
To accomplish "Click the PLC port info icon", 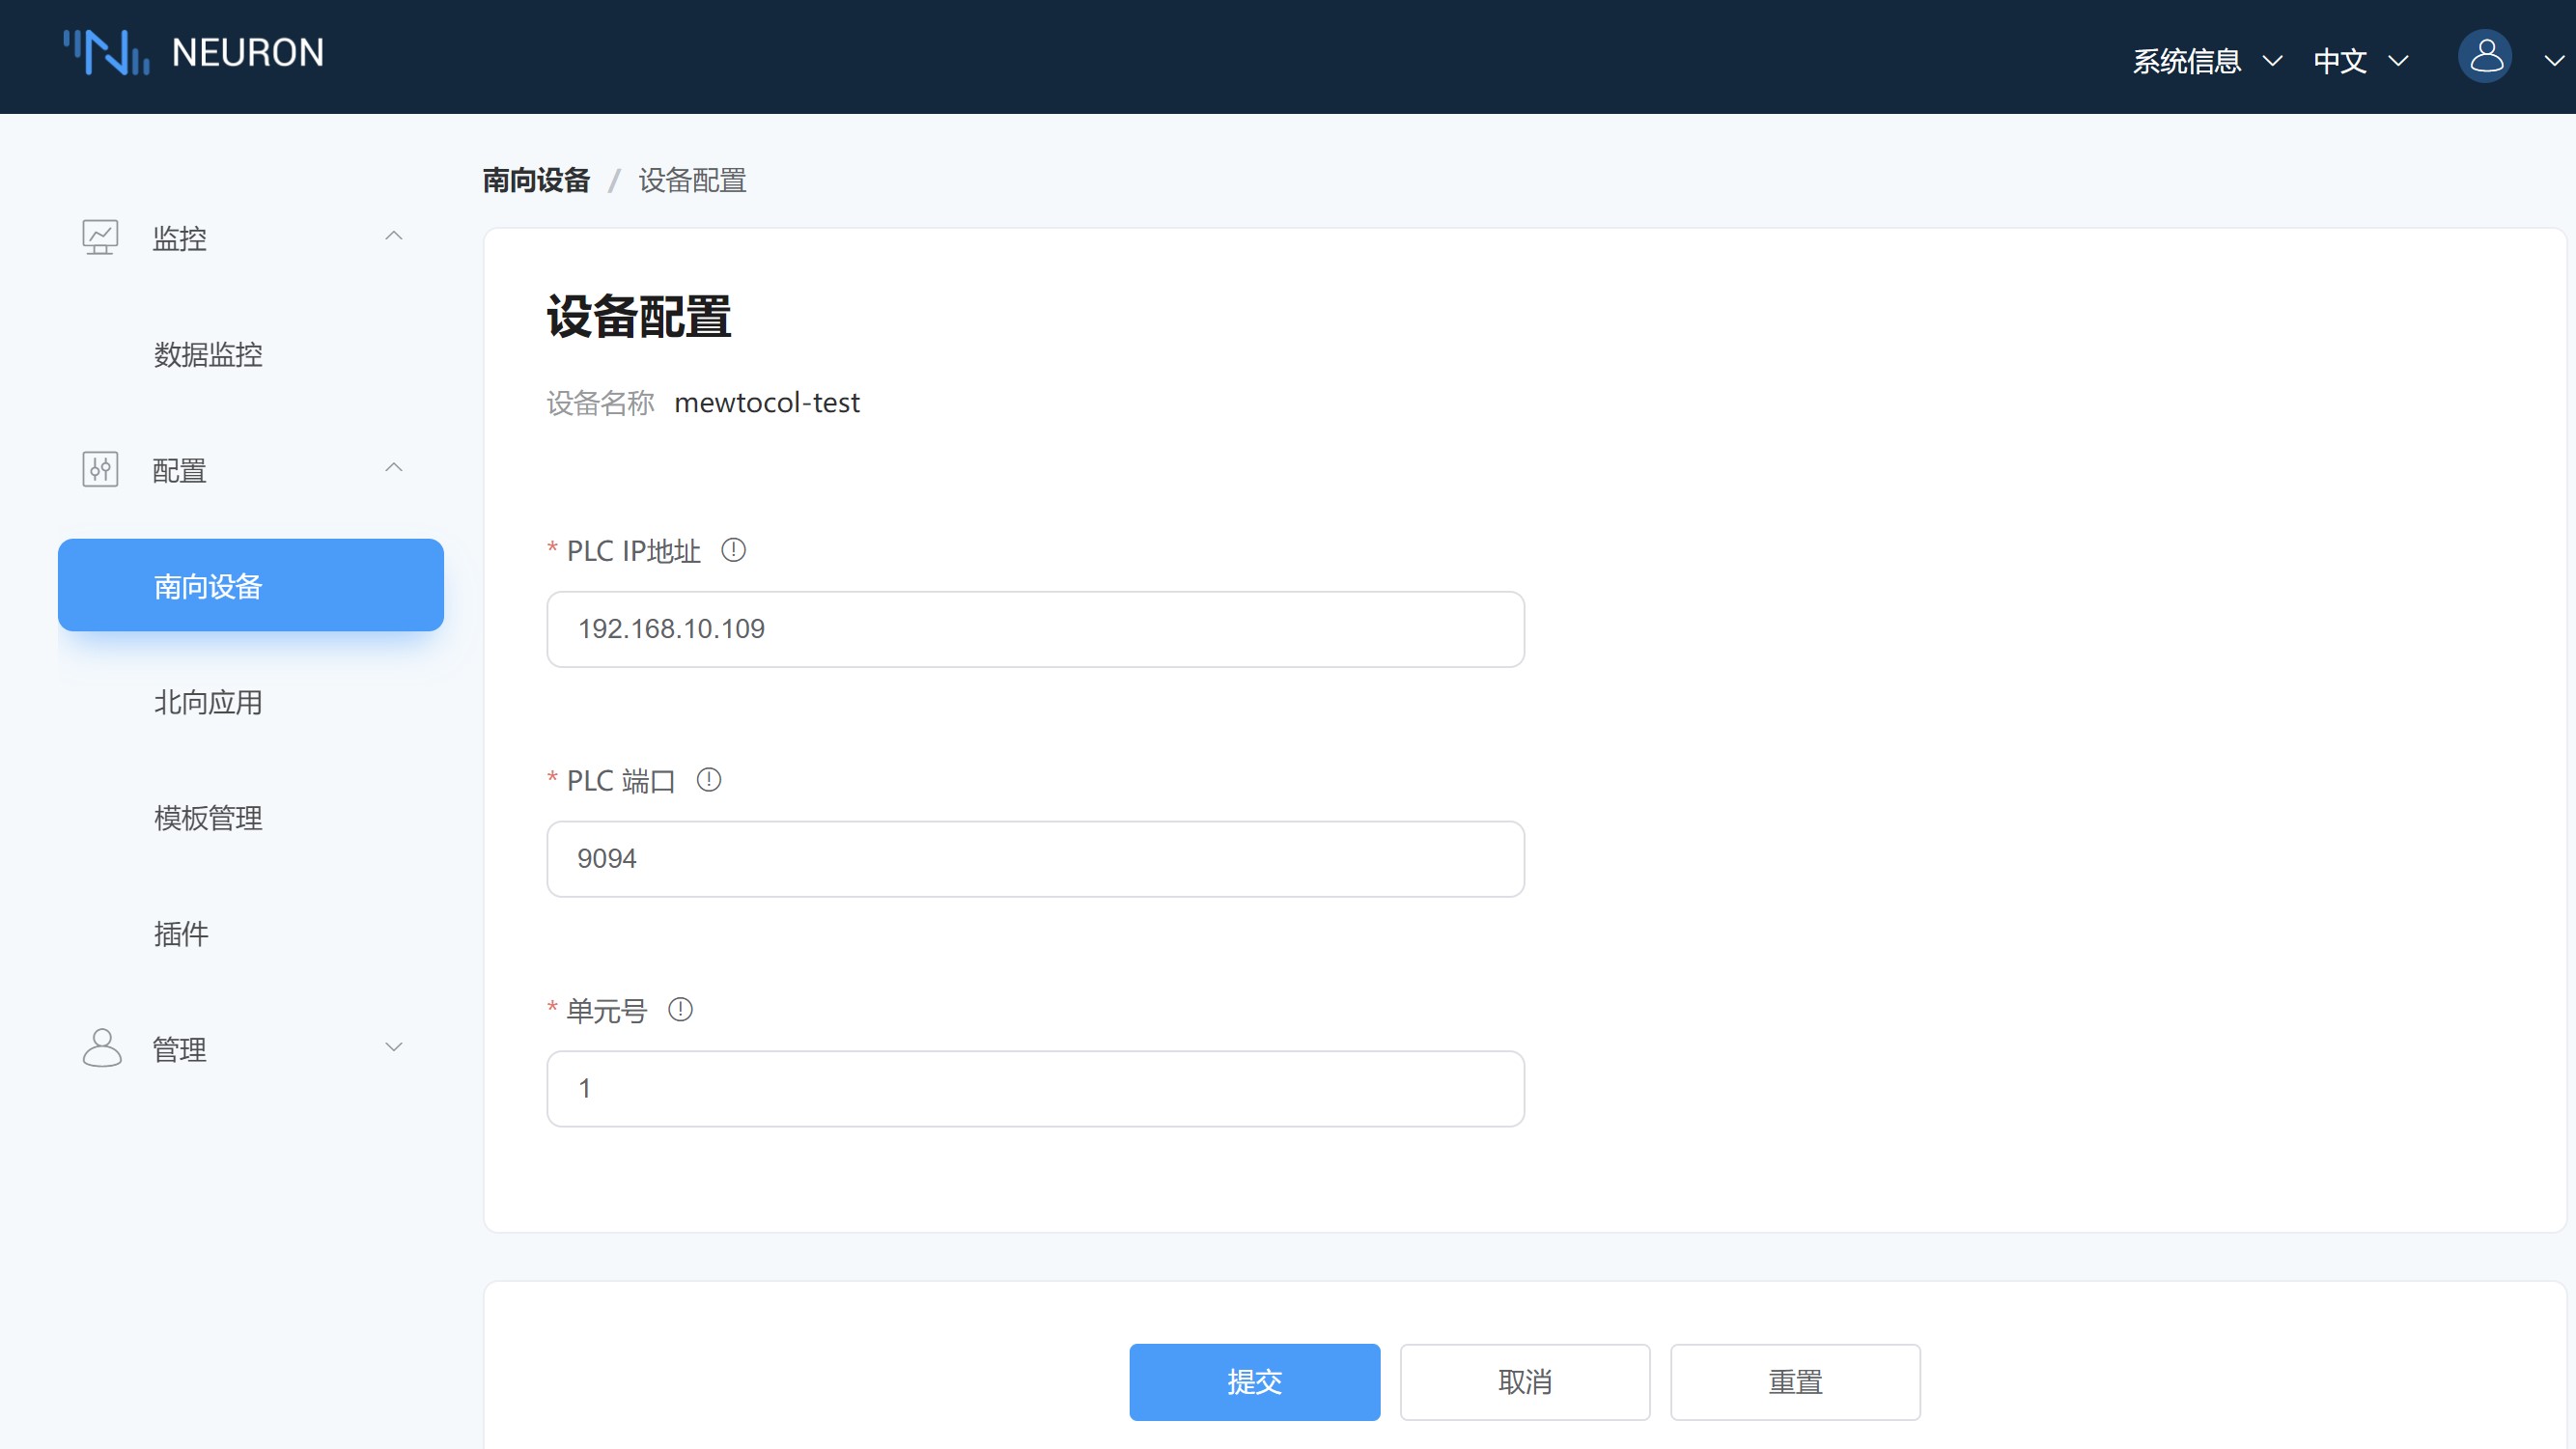I will coord(709,780).
